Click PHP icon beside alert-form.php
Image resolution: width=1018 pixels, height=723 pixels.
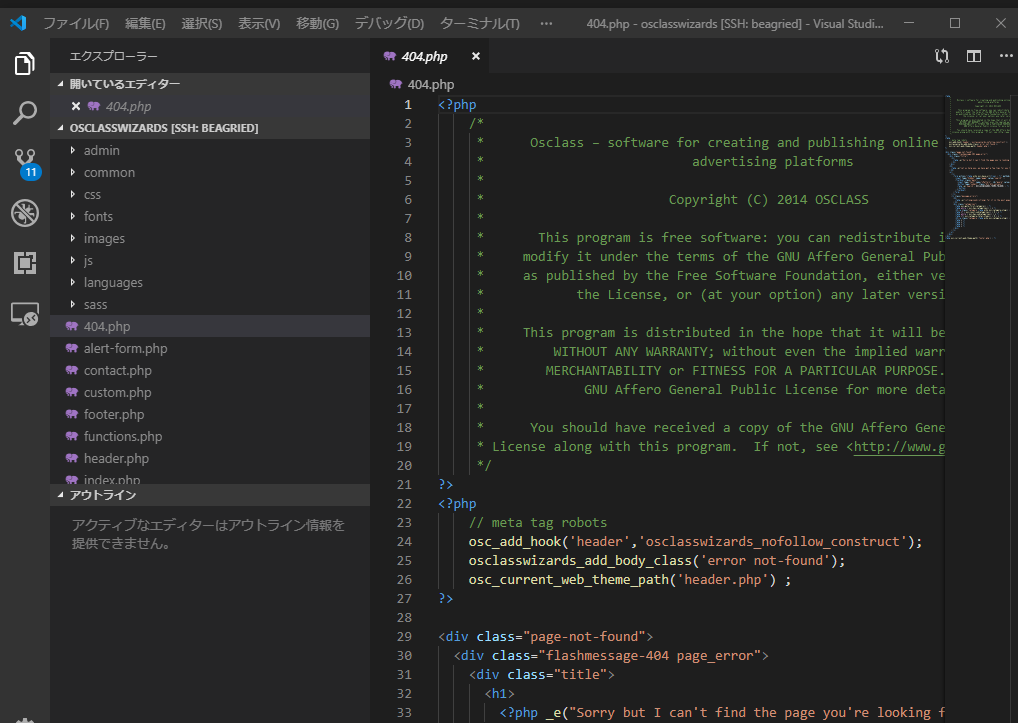72,349
